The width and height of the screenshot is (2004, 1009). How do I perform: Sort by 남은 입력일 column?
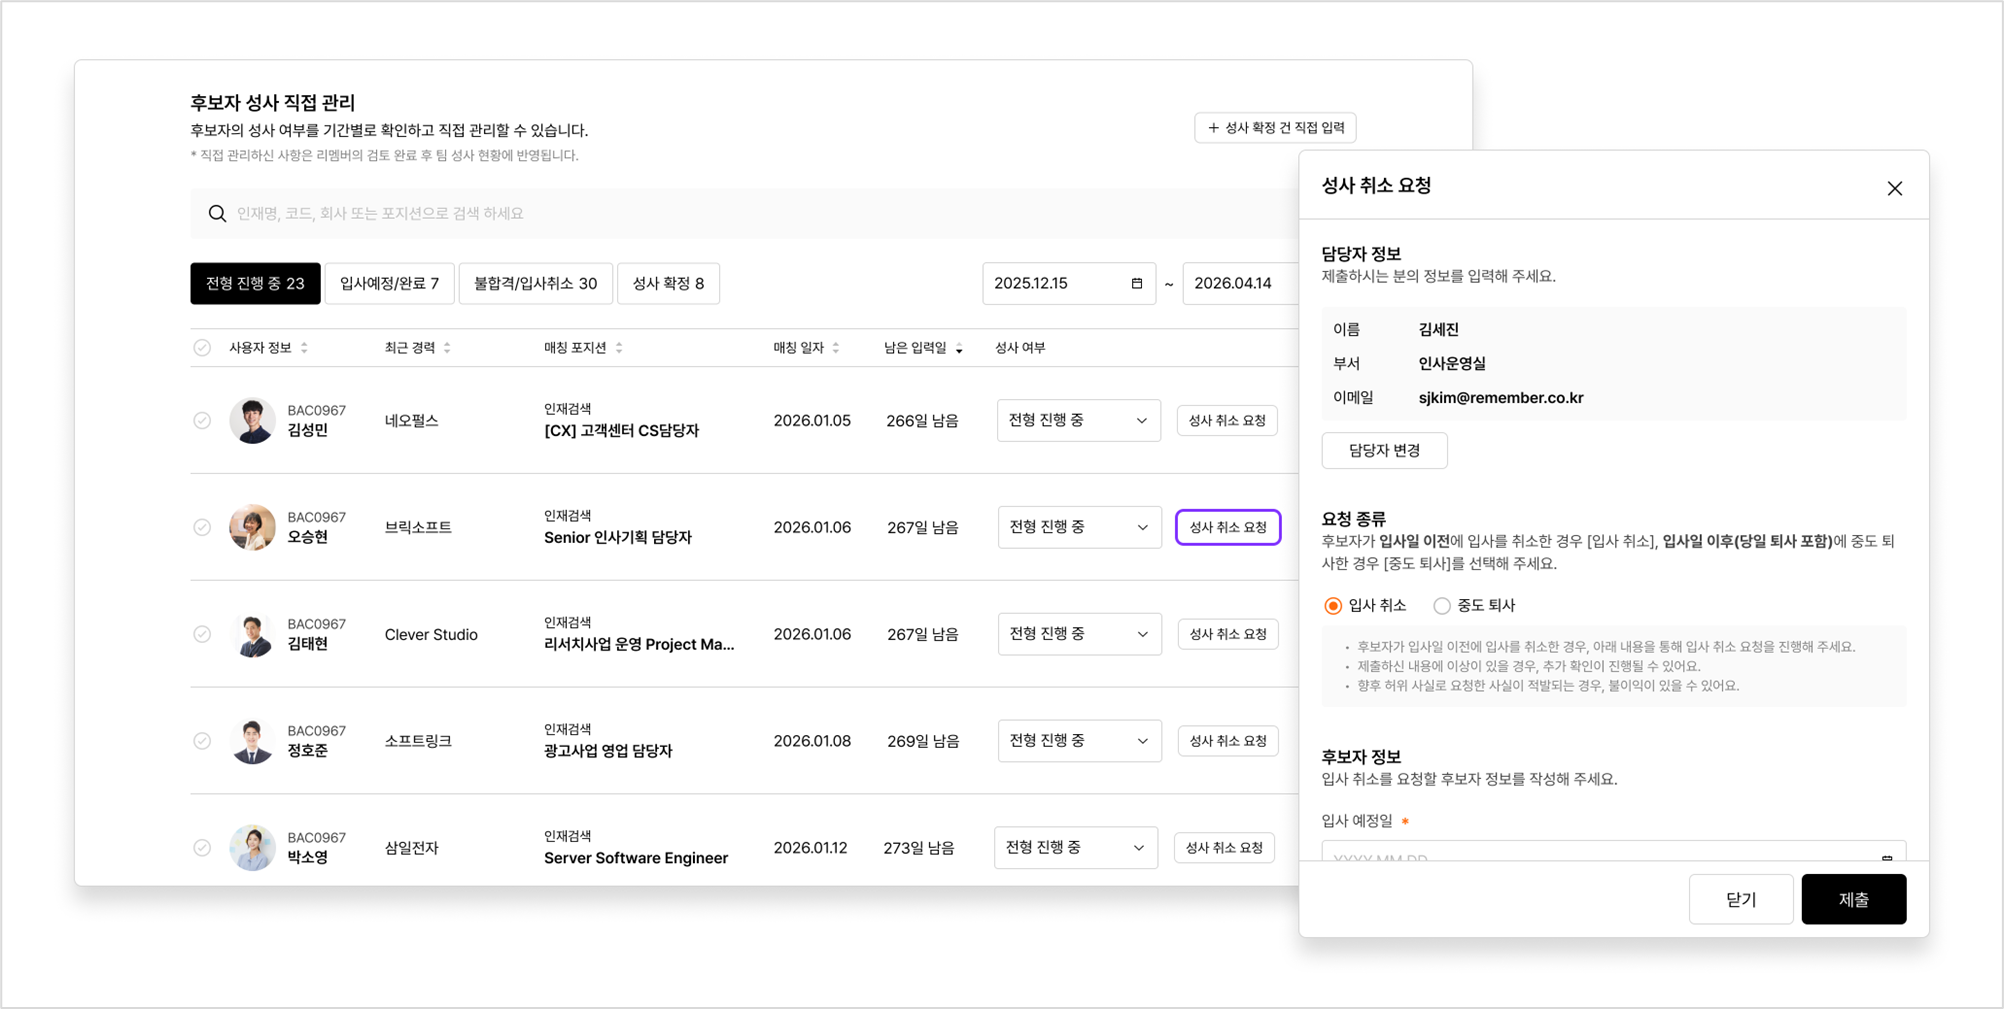(x=959, y=348)
